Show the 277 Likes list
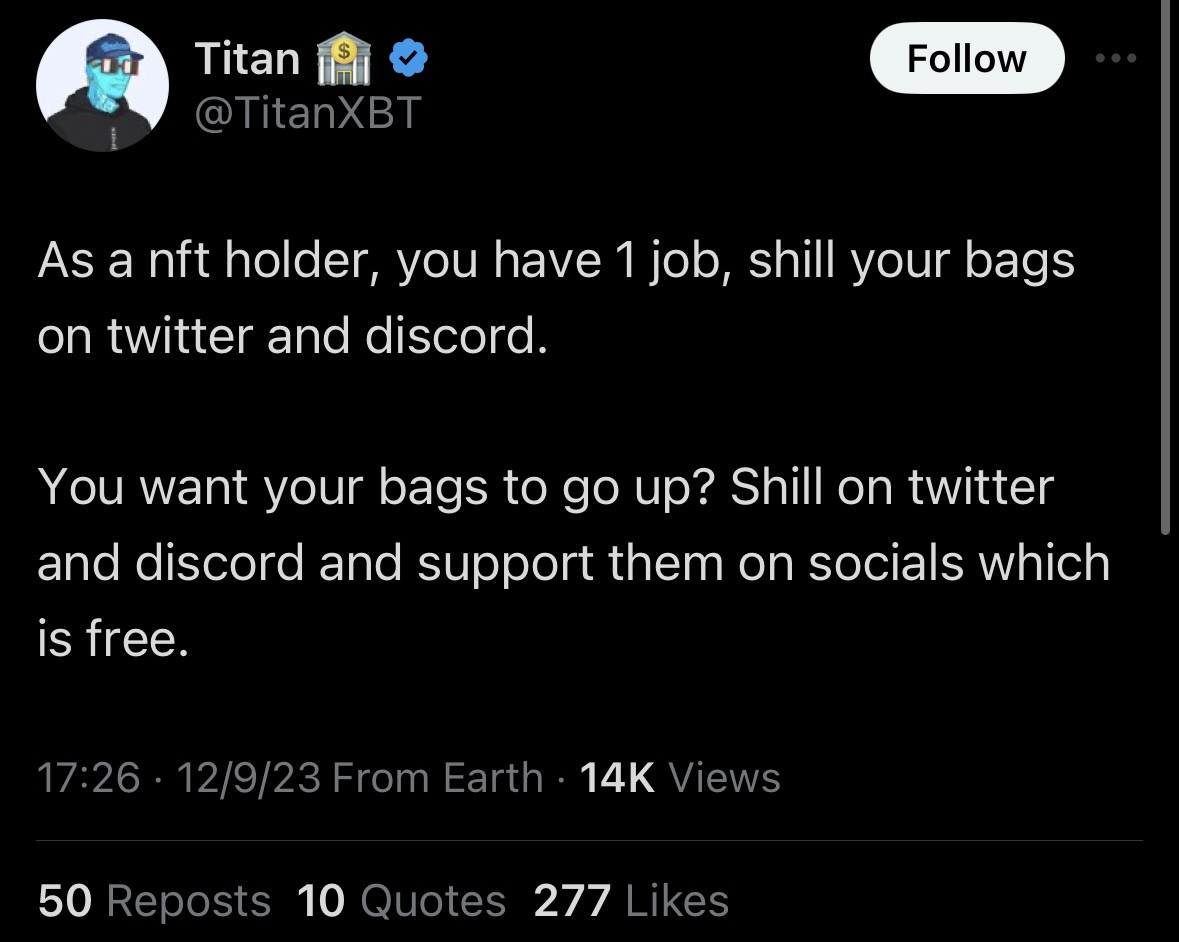The width and height of the screenshot is (1179, 942). [x=632, y=900]
